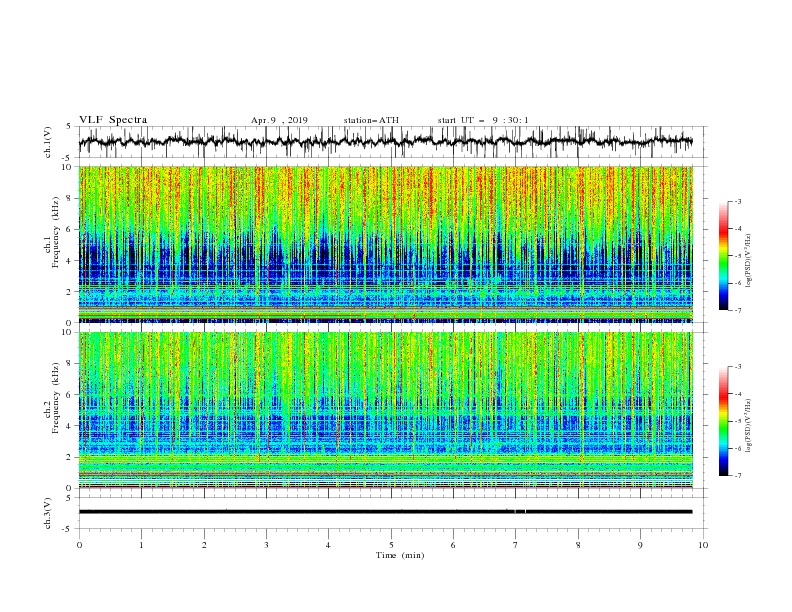Click the ch.1 colorbar "log(PSD)(V²/Hz)" label

coord(749,261)
